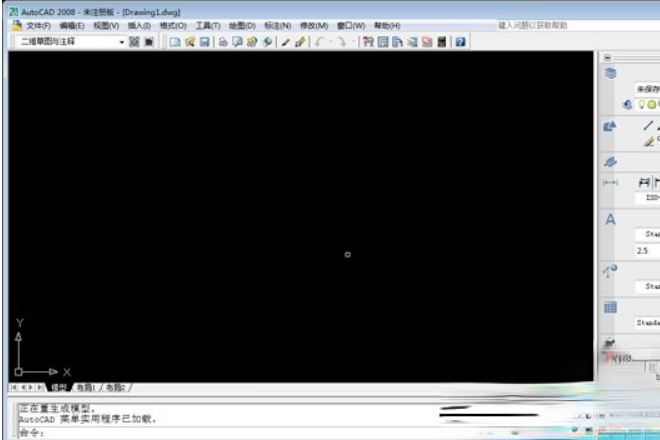The width and height of the screenshot is (660, 440).
Task: Click the 2D Navigate panel icon
Action: (609, 344)
